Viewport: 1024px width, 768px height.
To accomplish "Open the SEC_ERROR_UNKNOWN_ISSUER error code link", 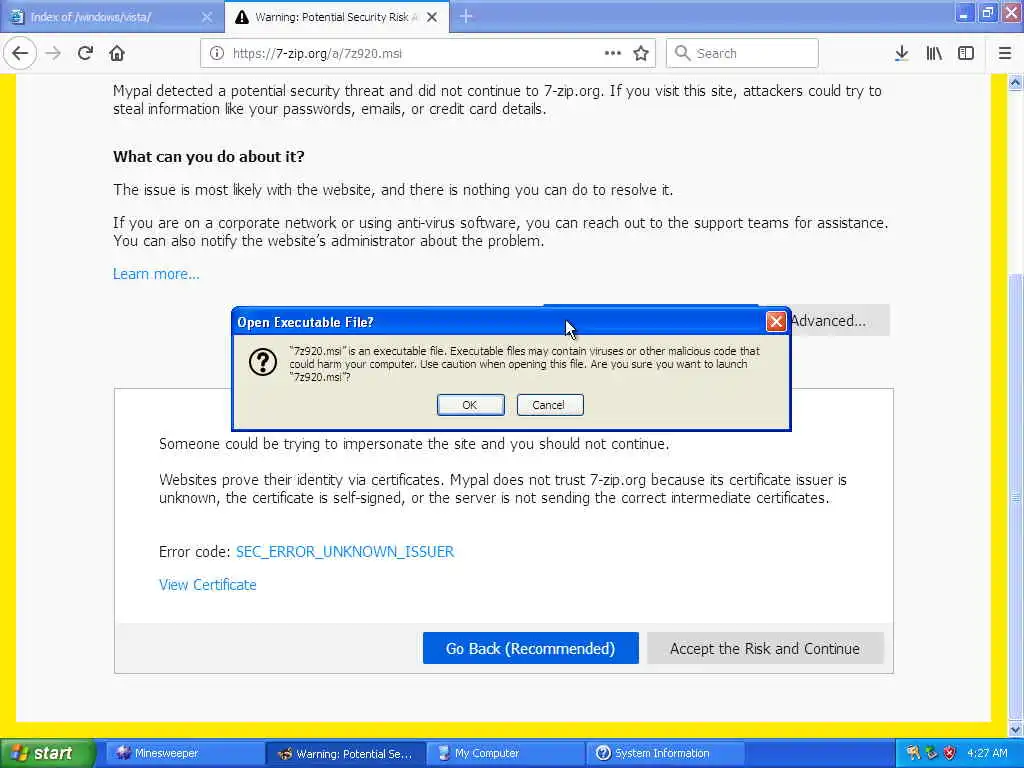I will tap(345, 552).
